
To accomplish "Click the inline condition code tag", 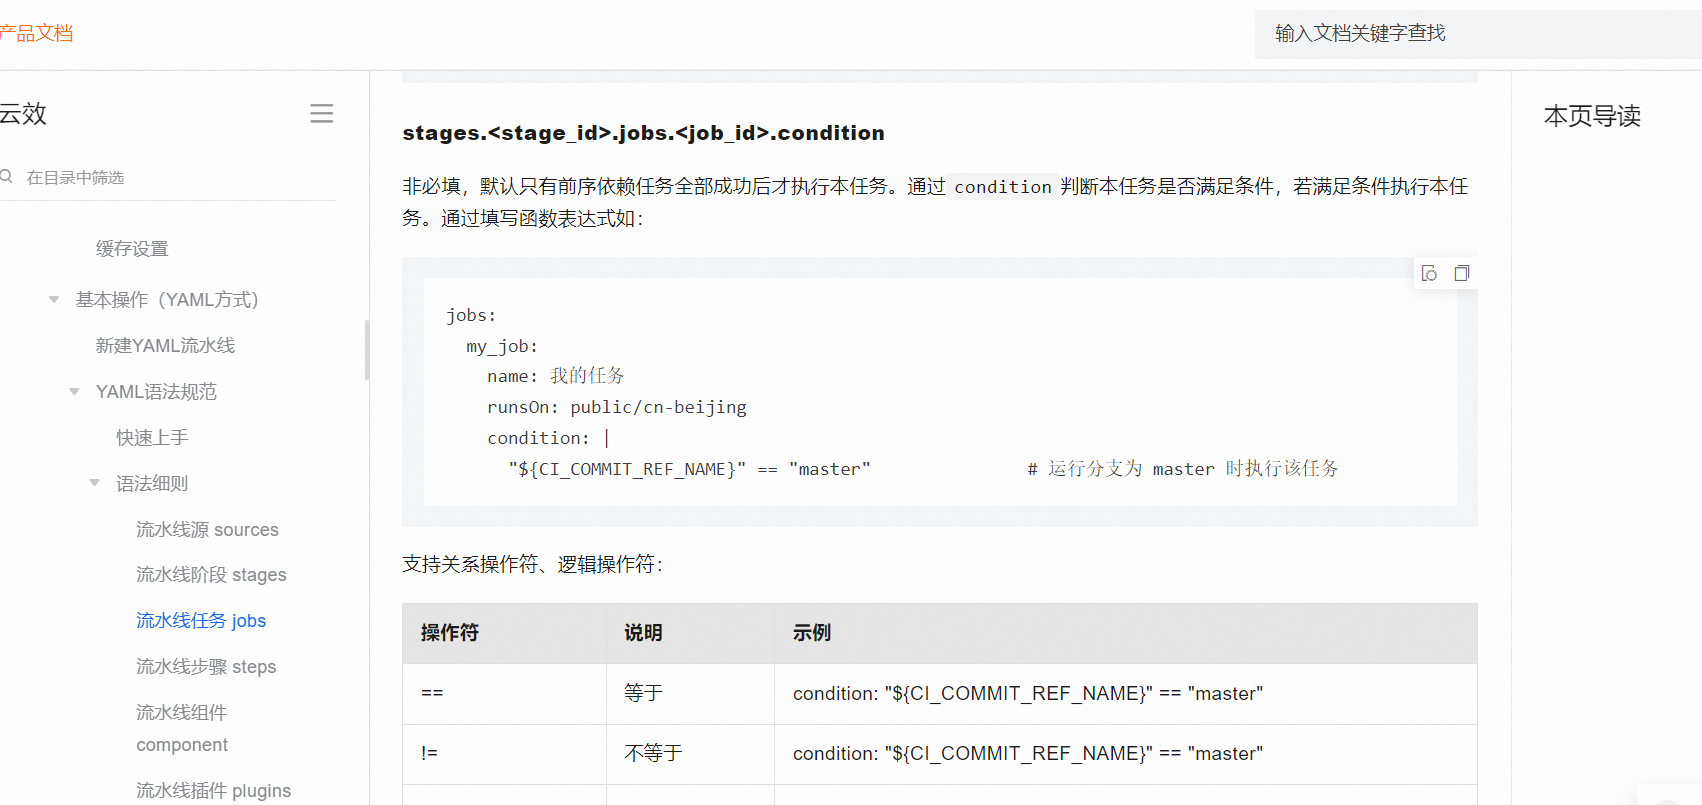I will point(1003,187).
